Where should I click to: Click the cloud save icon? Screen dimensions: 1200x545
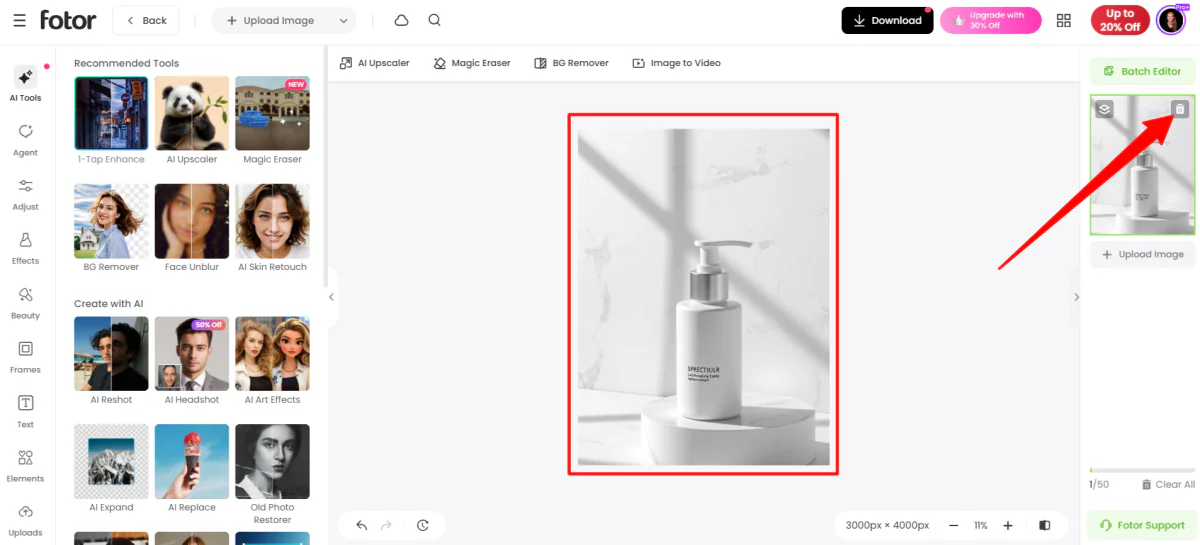coord(401,20)
